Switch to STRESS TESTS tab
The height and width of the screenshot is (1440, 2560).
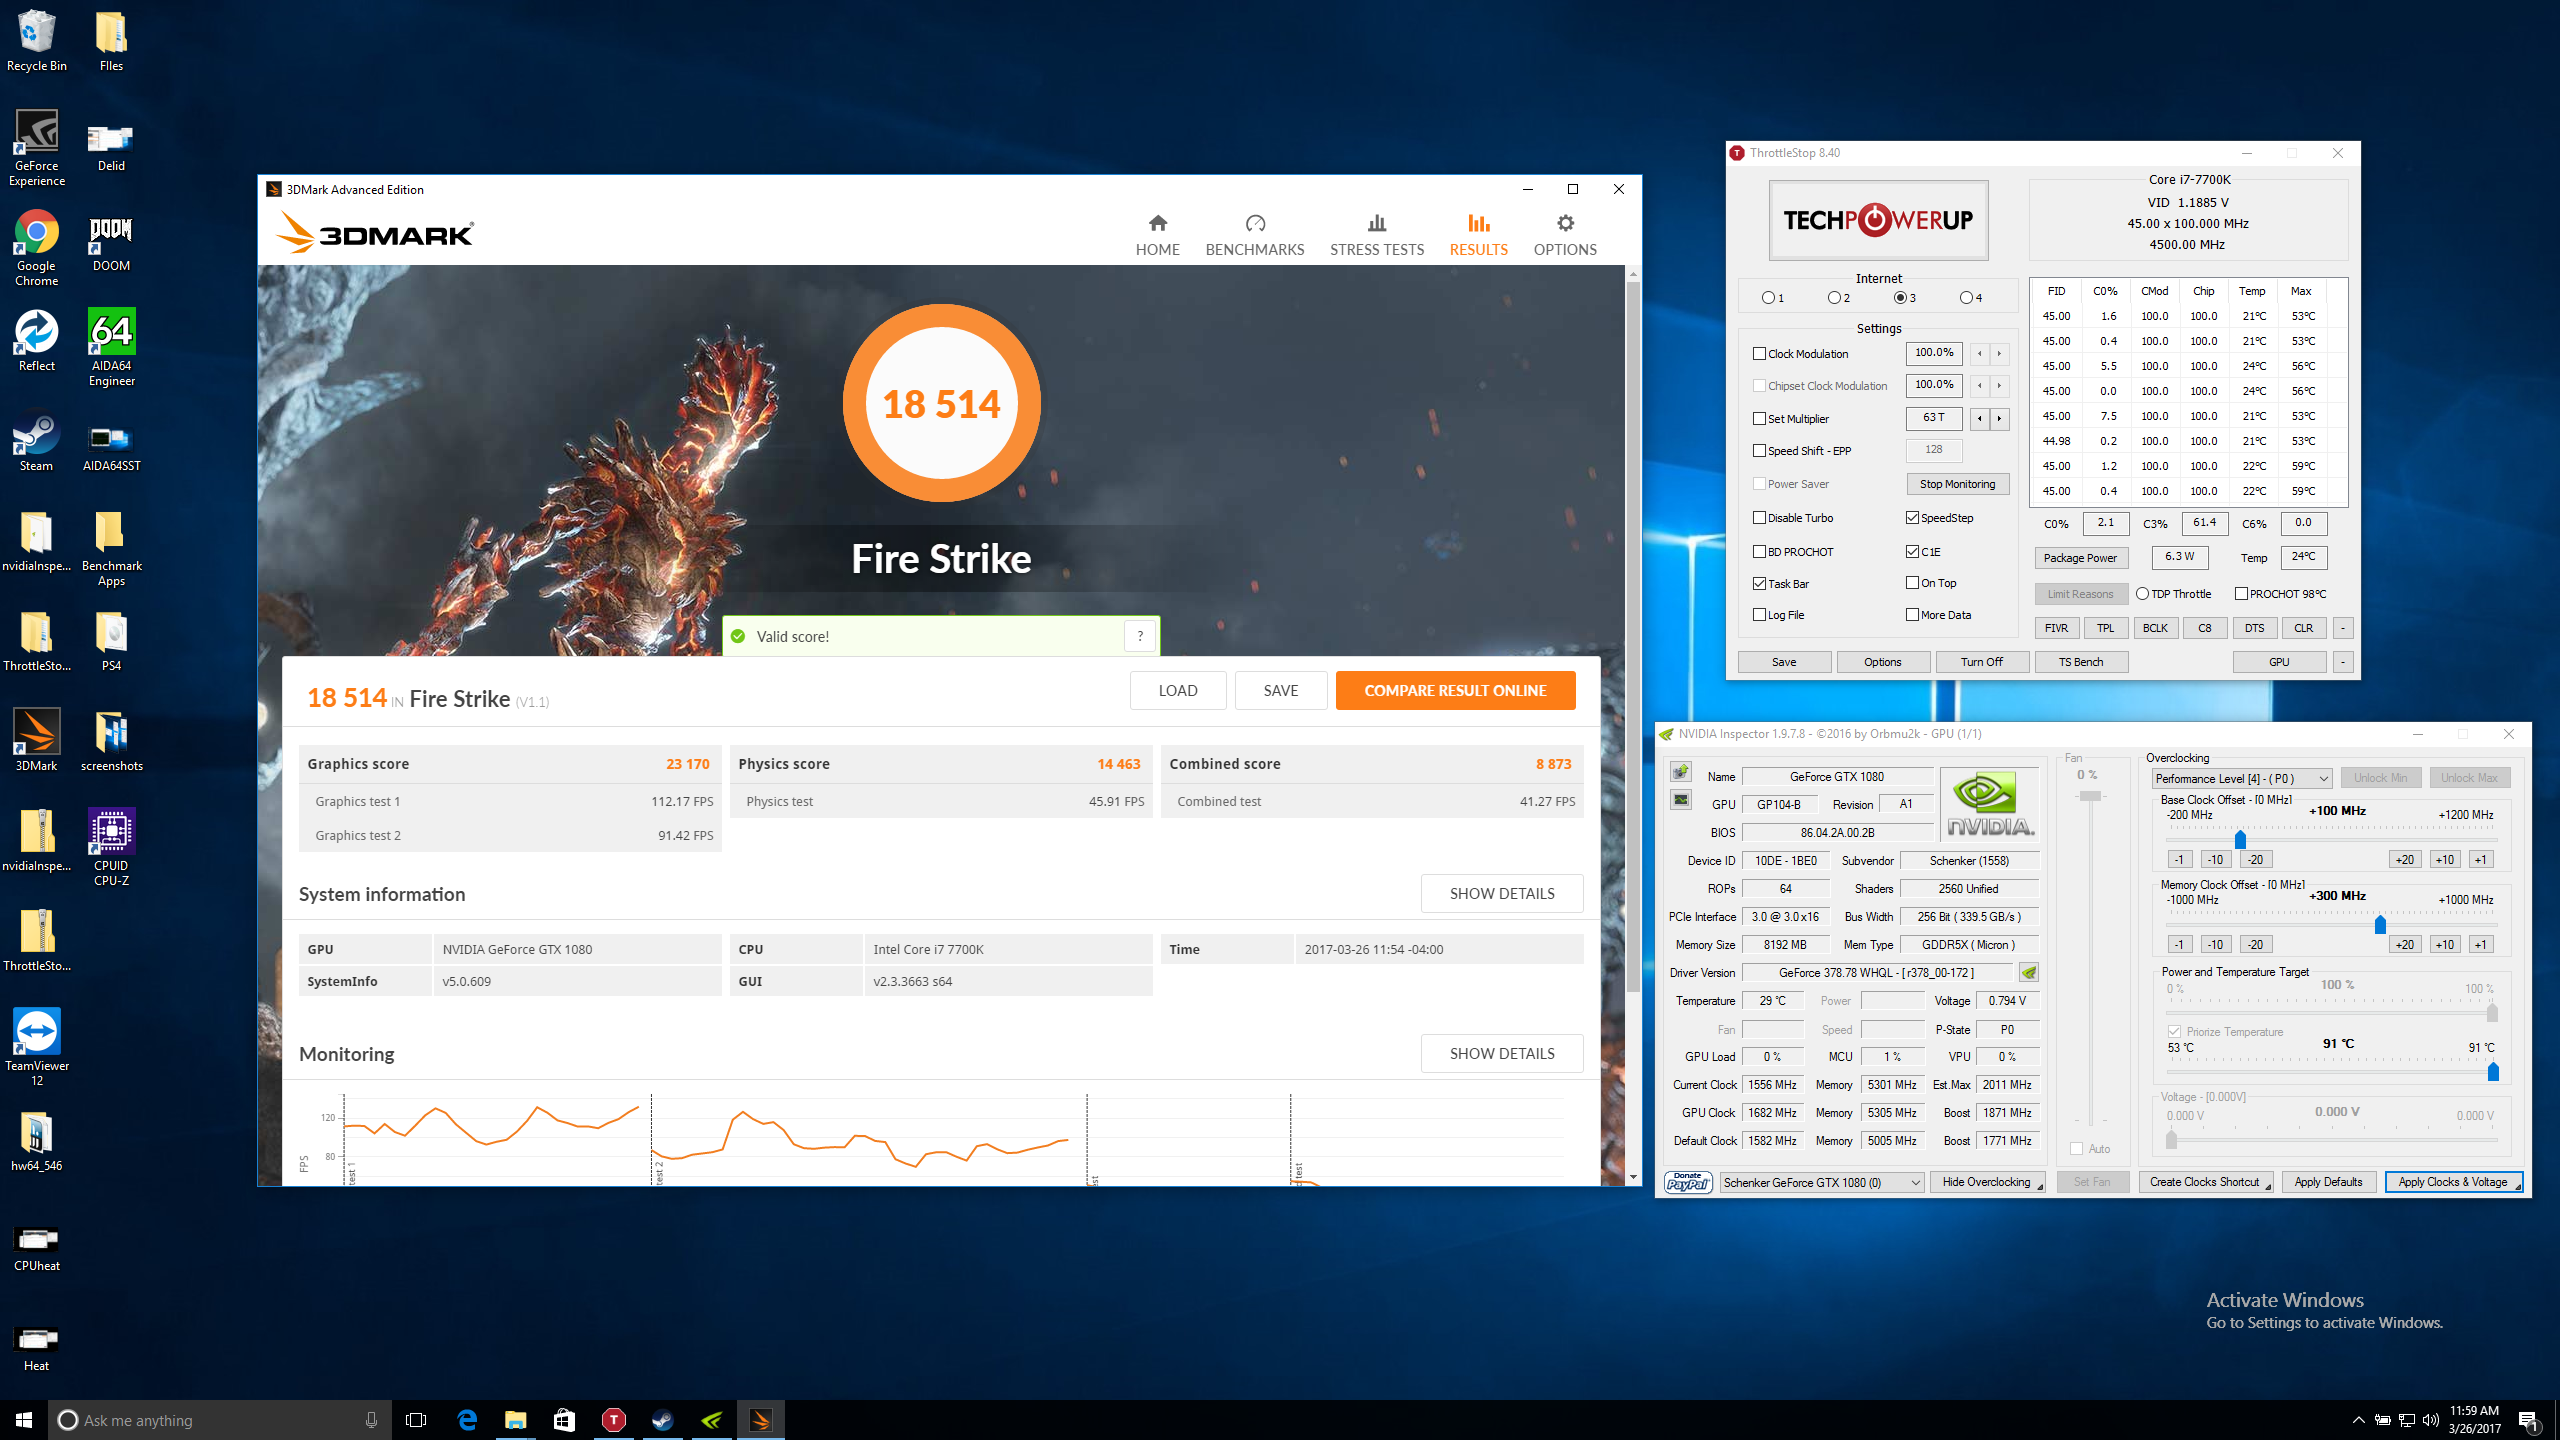1376,236
